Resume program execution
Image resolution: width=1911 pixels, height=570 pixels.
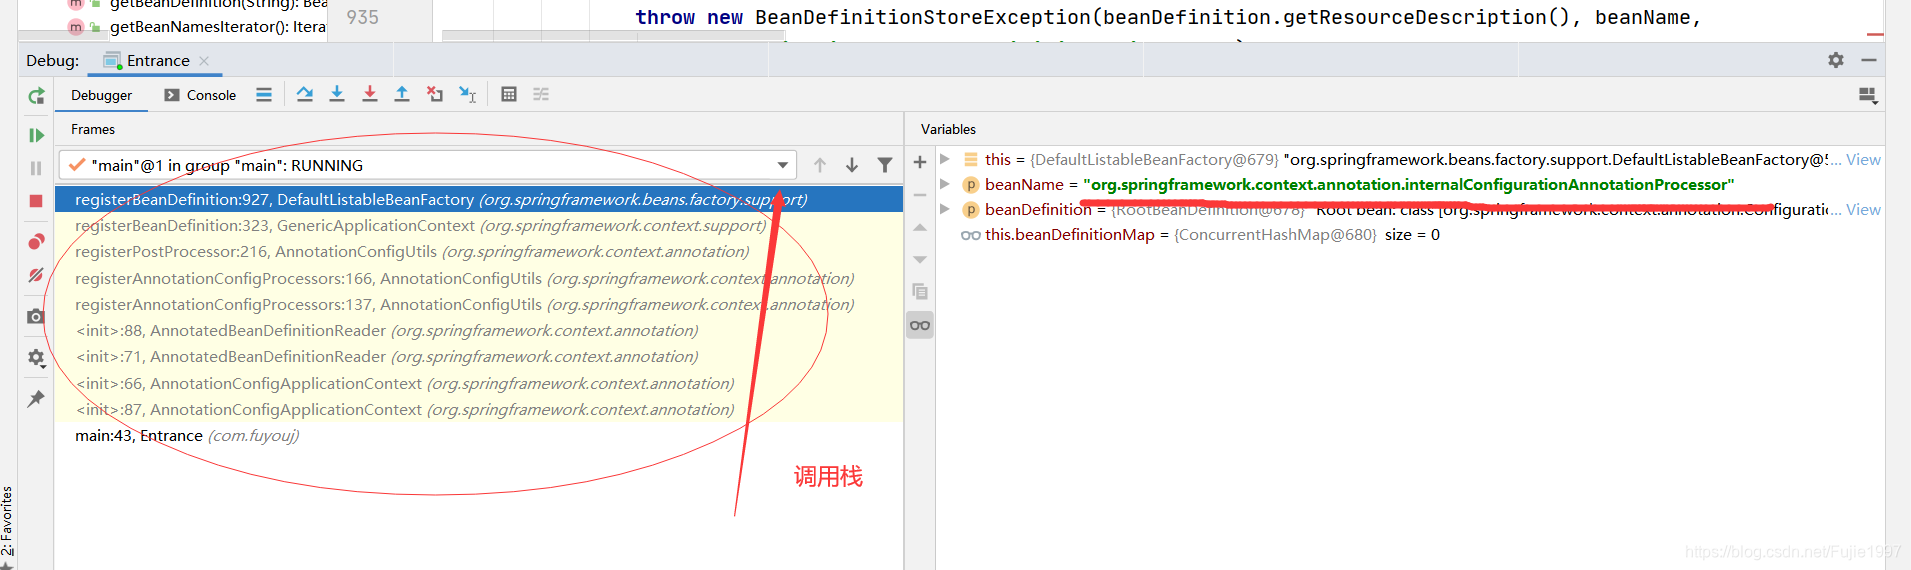coord(36,135)
